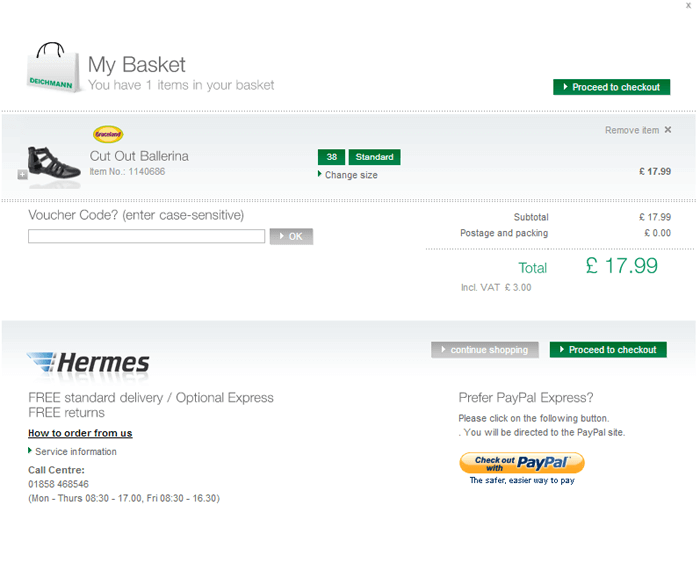Focus the voucher code input field

coord(146,237)
